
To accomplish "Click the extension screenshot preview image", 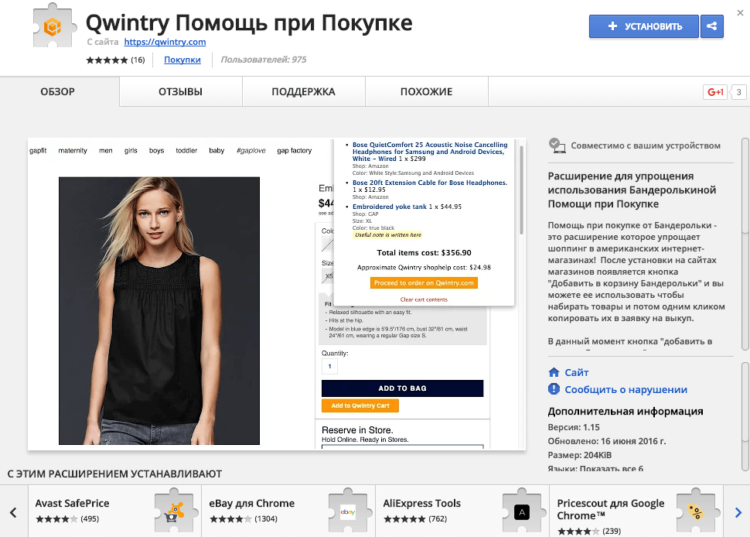I will pyautogui.click(x=276, y=294).
